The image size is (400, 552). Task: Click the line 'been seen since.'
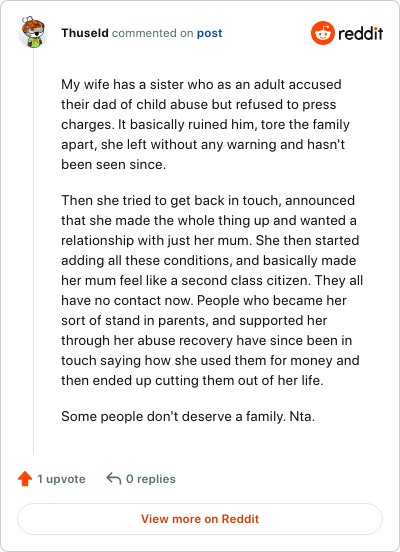[x=113, y=164]
